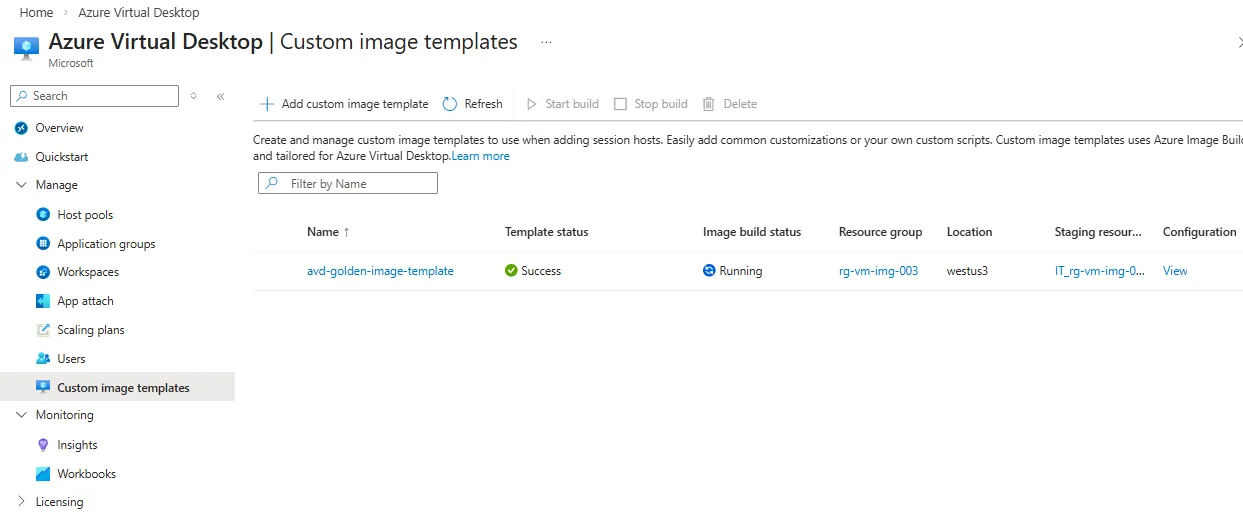Click the Refresh circular arrow icon
This screenshot has width=1243, height=532.
click(450, 104)
